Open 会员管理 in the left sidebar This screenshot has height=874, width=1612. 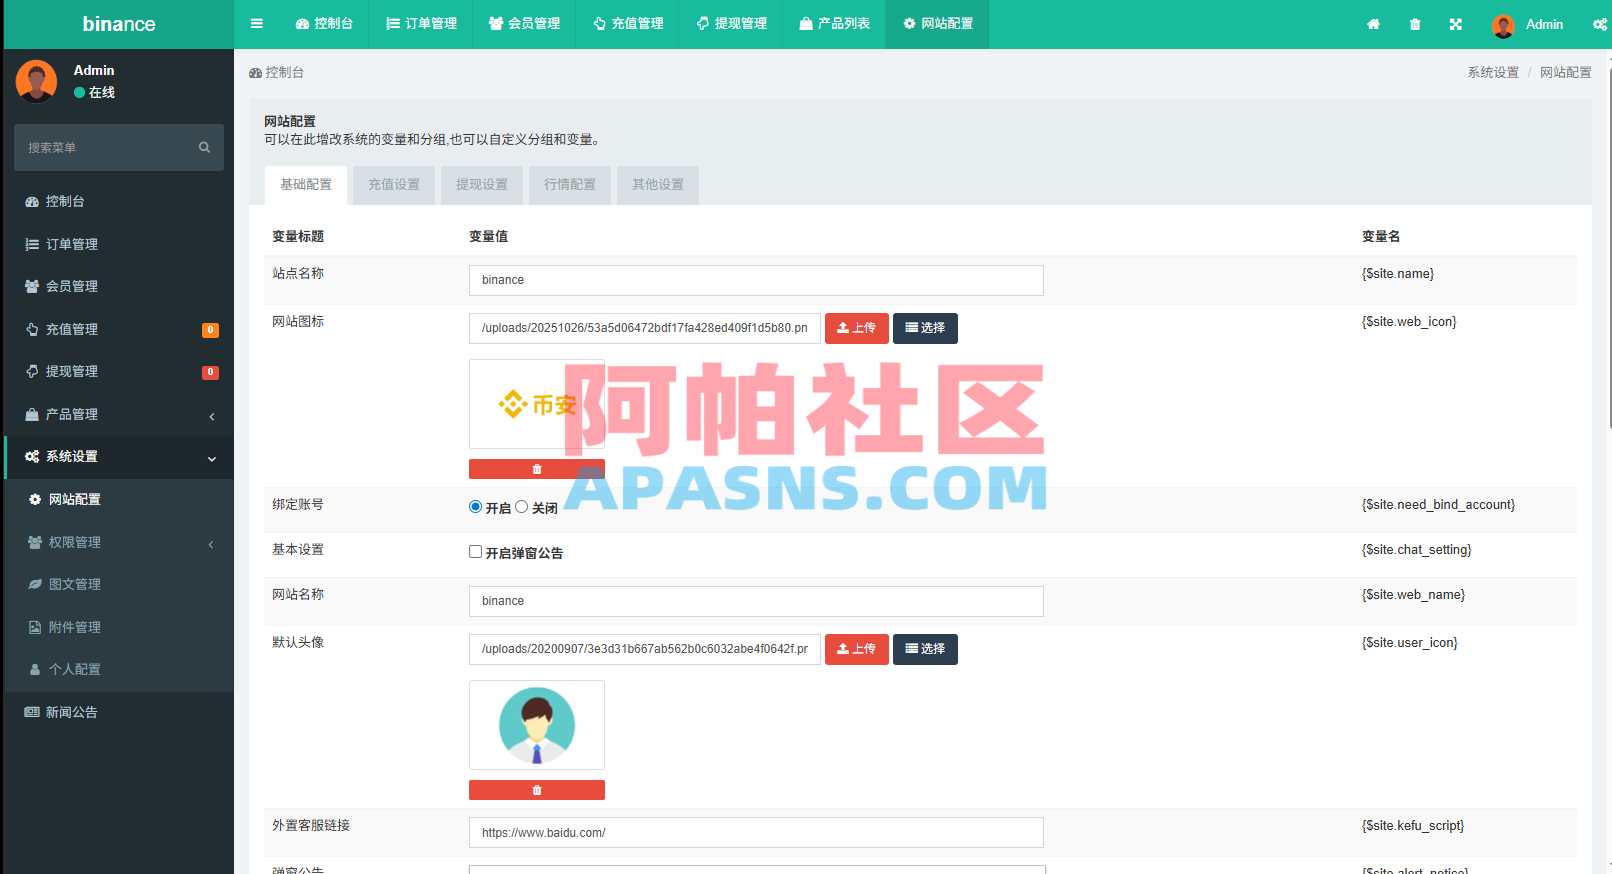pos(119,286)
